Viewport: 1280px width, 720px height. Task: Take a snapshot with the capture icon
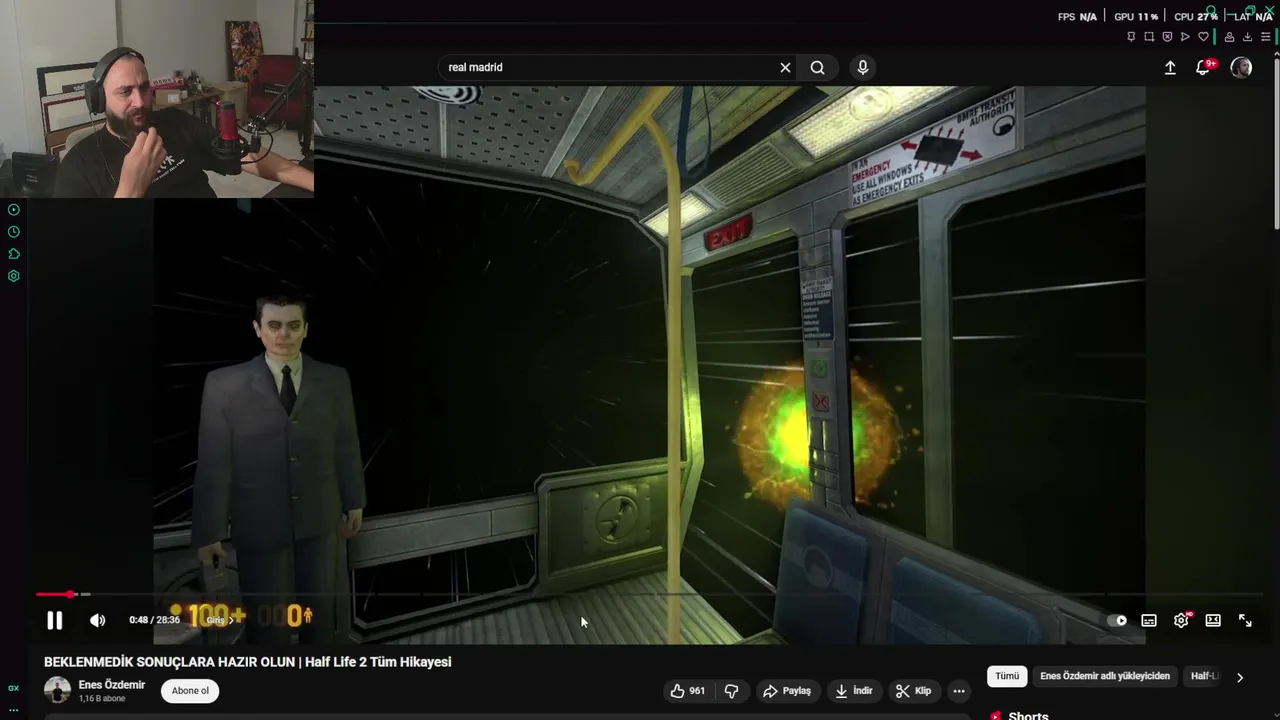point(1149,37)
